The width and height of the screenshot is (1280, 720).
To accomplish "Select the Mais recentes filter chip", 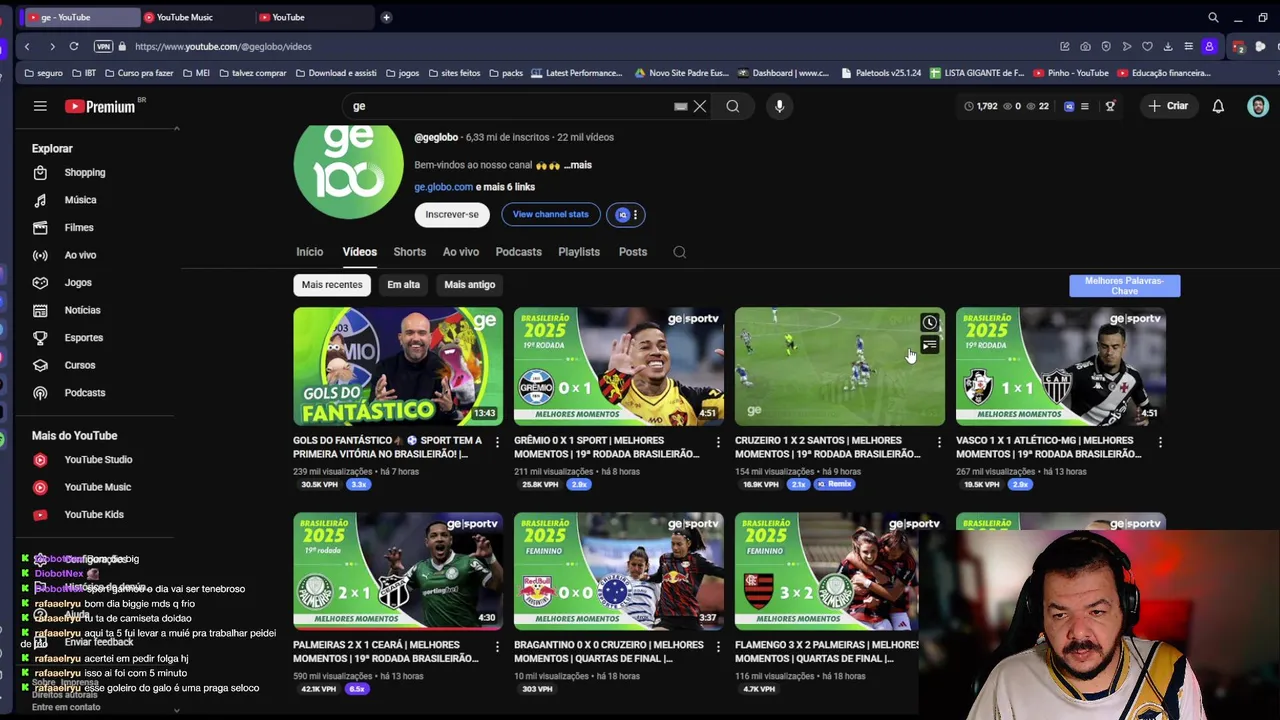I will (x=332, y=285).
